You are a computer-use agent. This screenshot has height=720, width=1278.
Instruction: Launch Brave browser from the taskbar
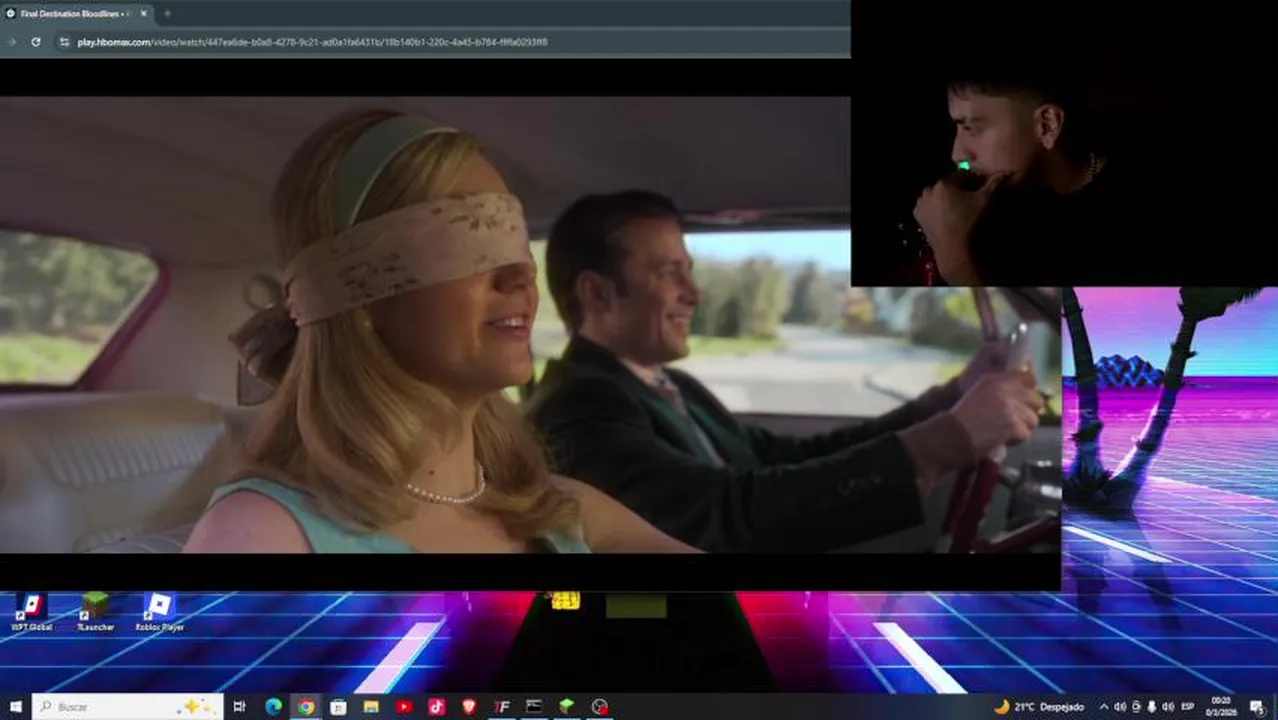click(469, 706)
